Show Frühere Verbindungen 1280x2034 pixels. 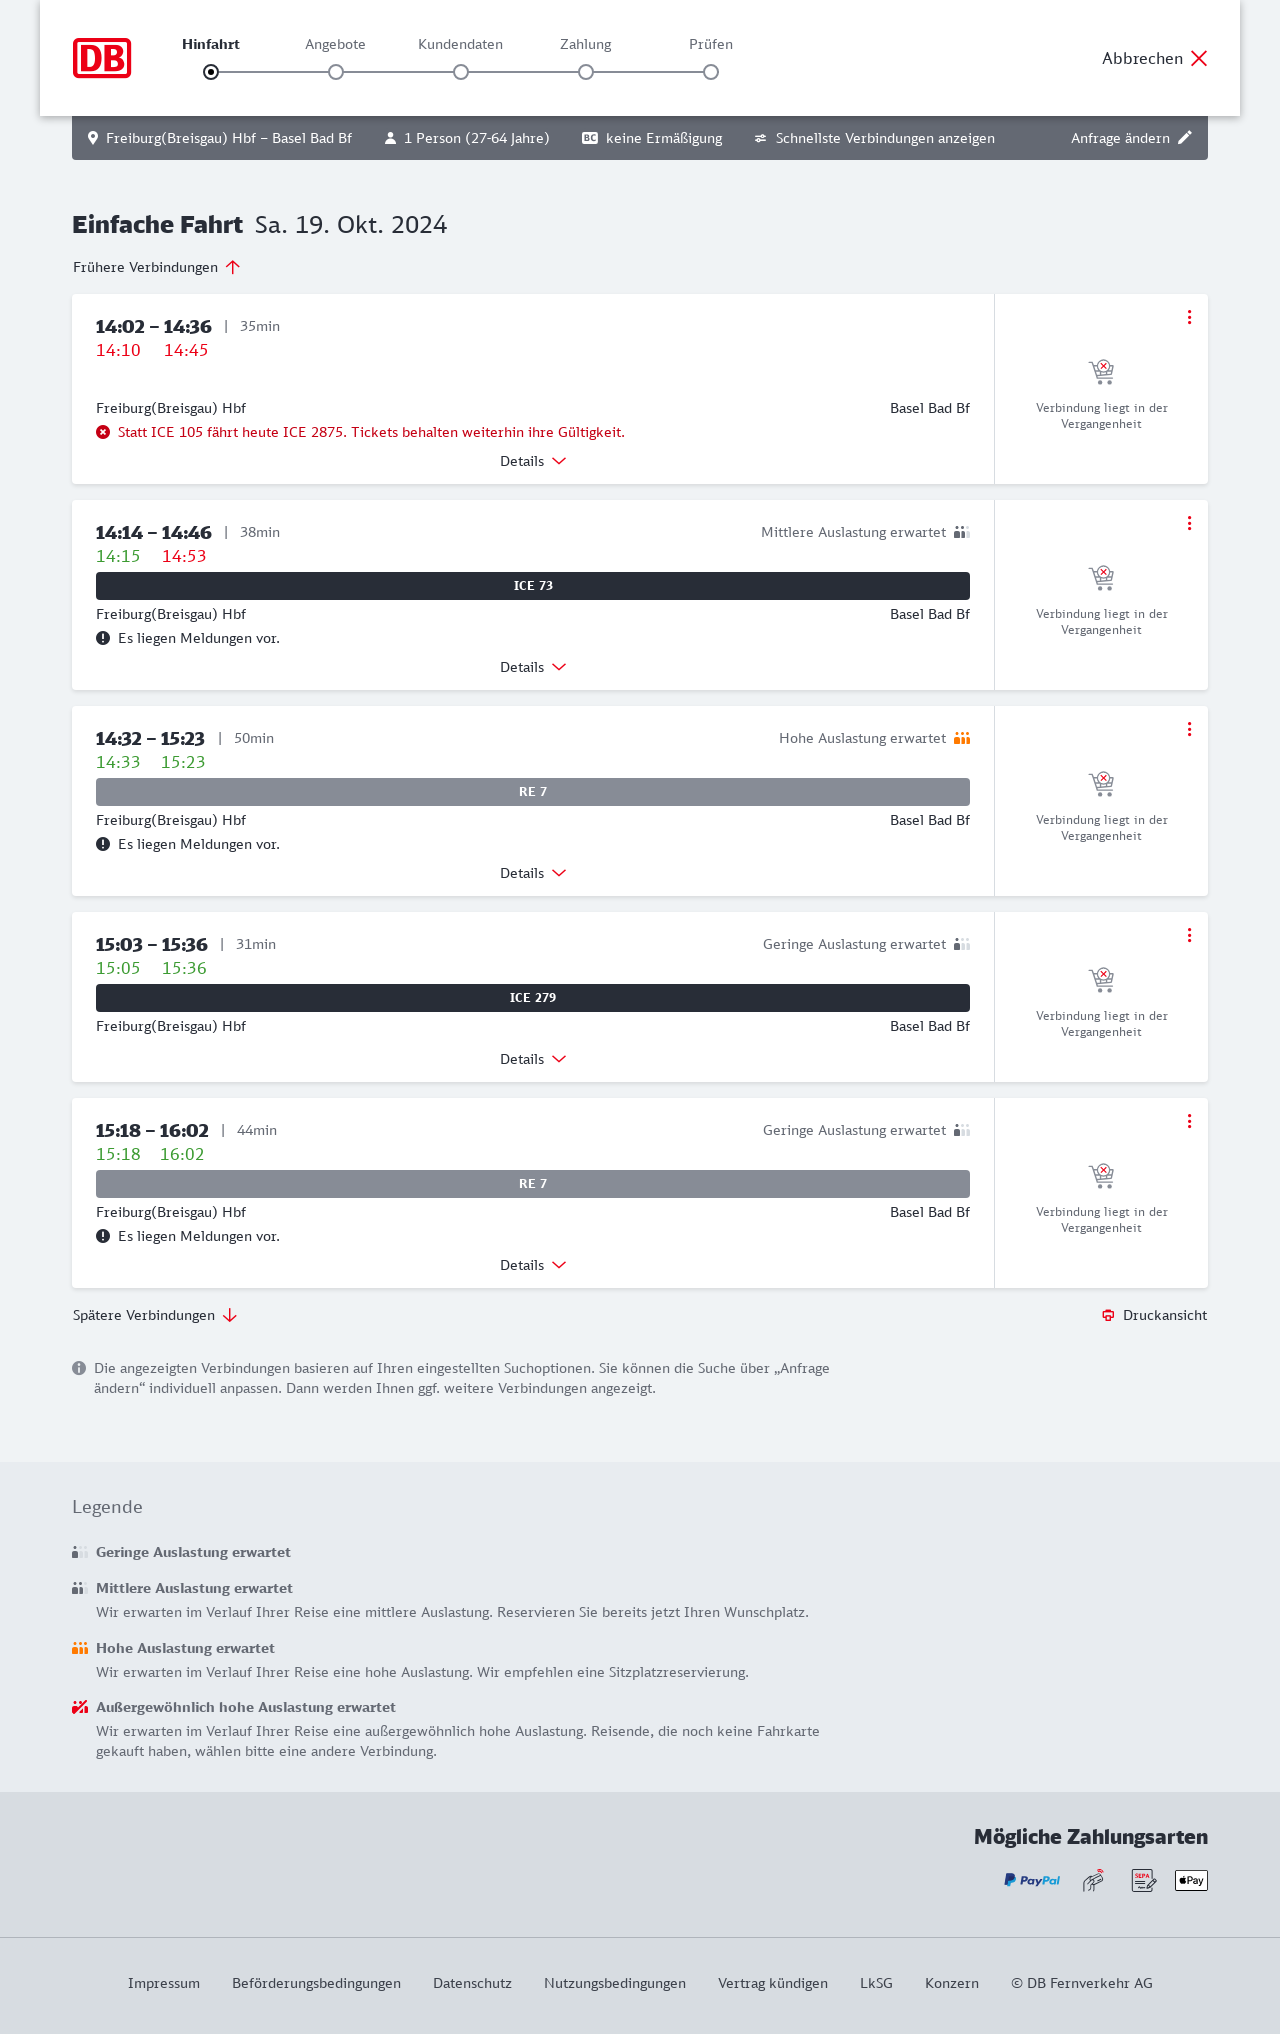[156, 267]
